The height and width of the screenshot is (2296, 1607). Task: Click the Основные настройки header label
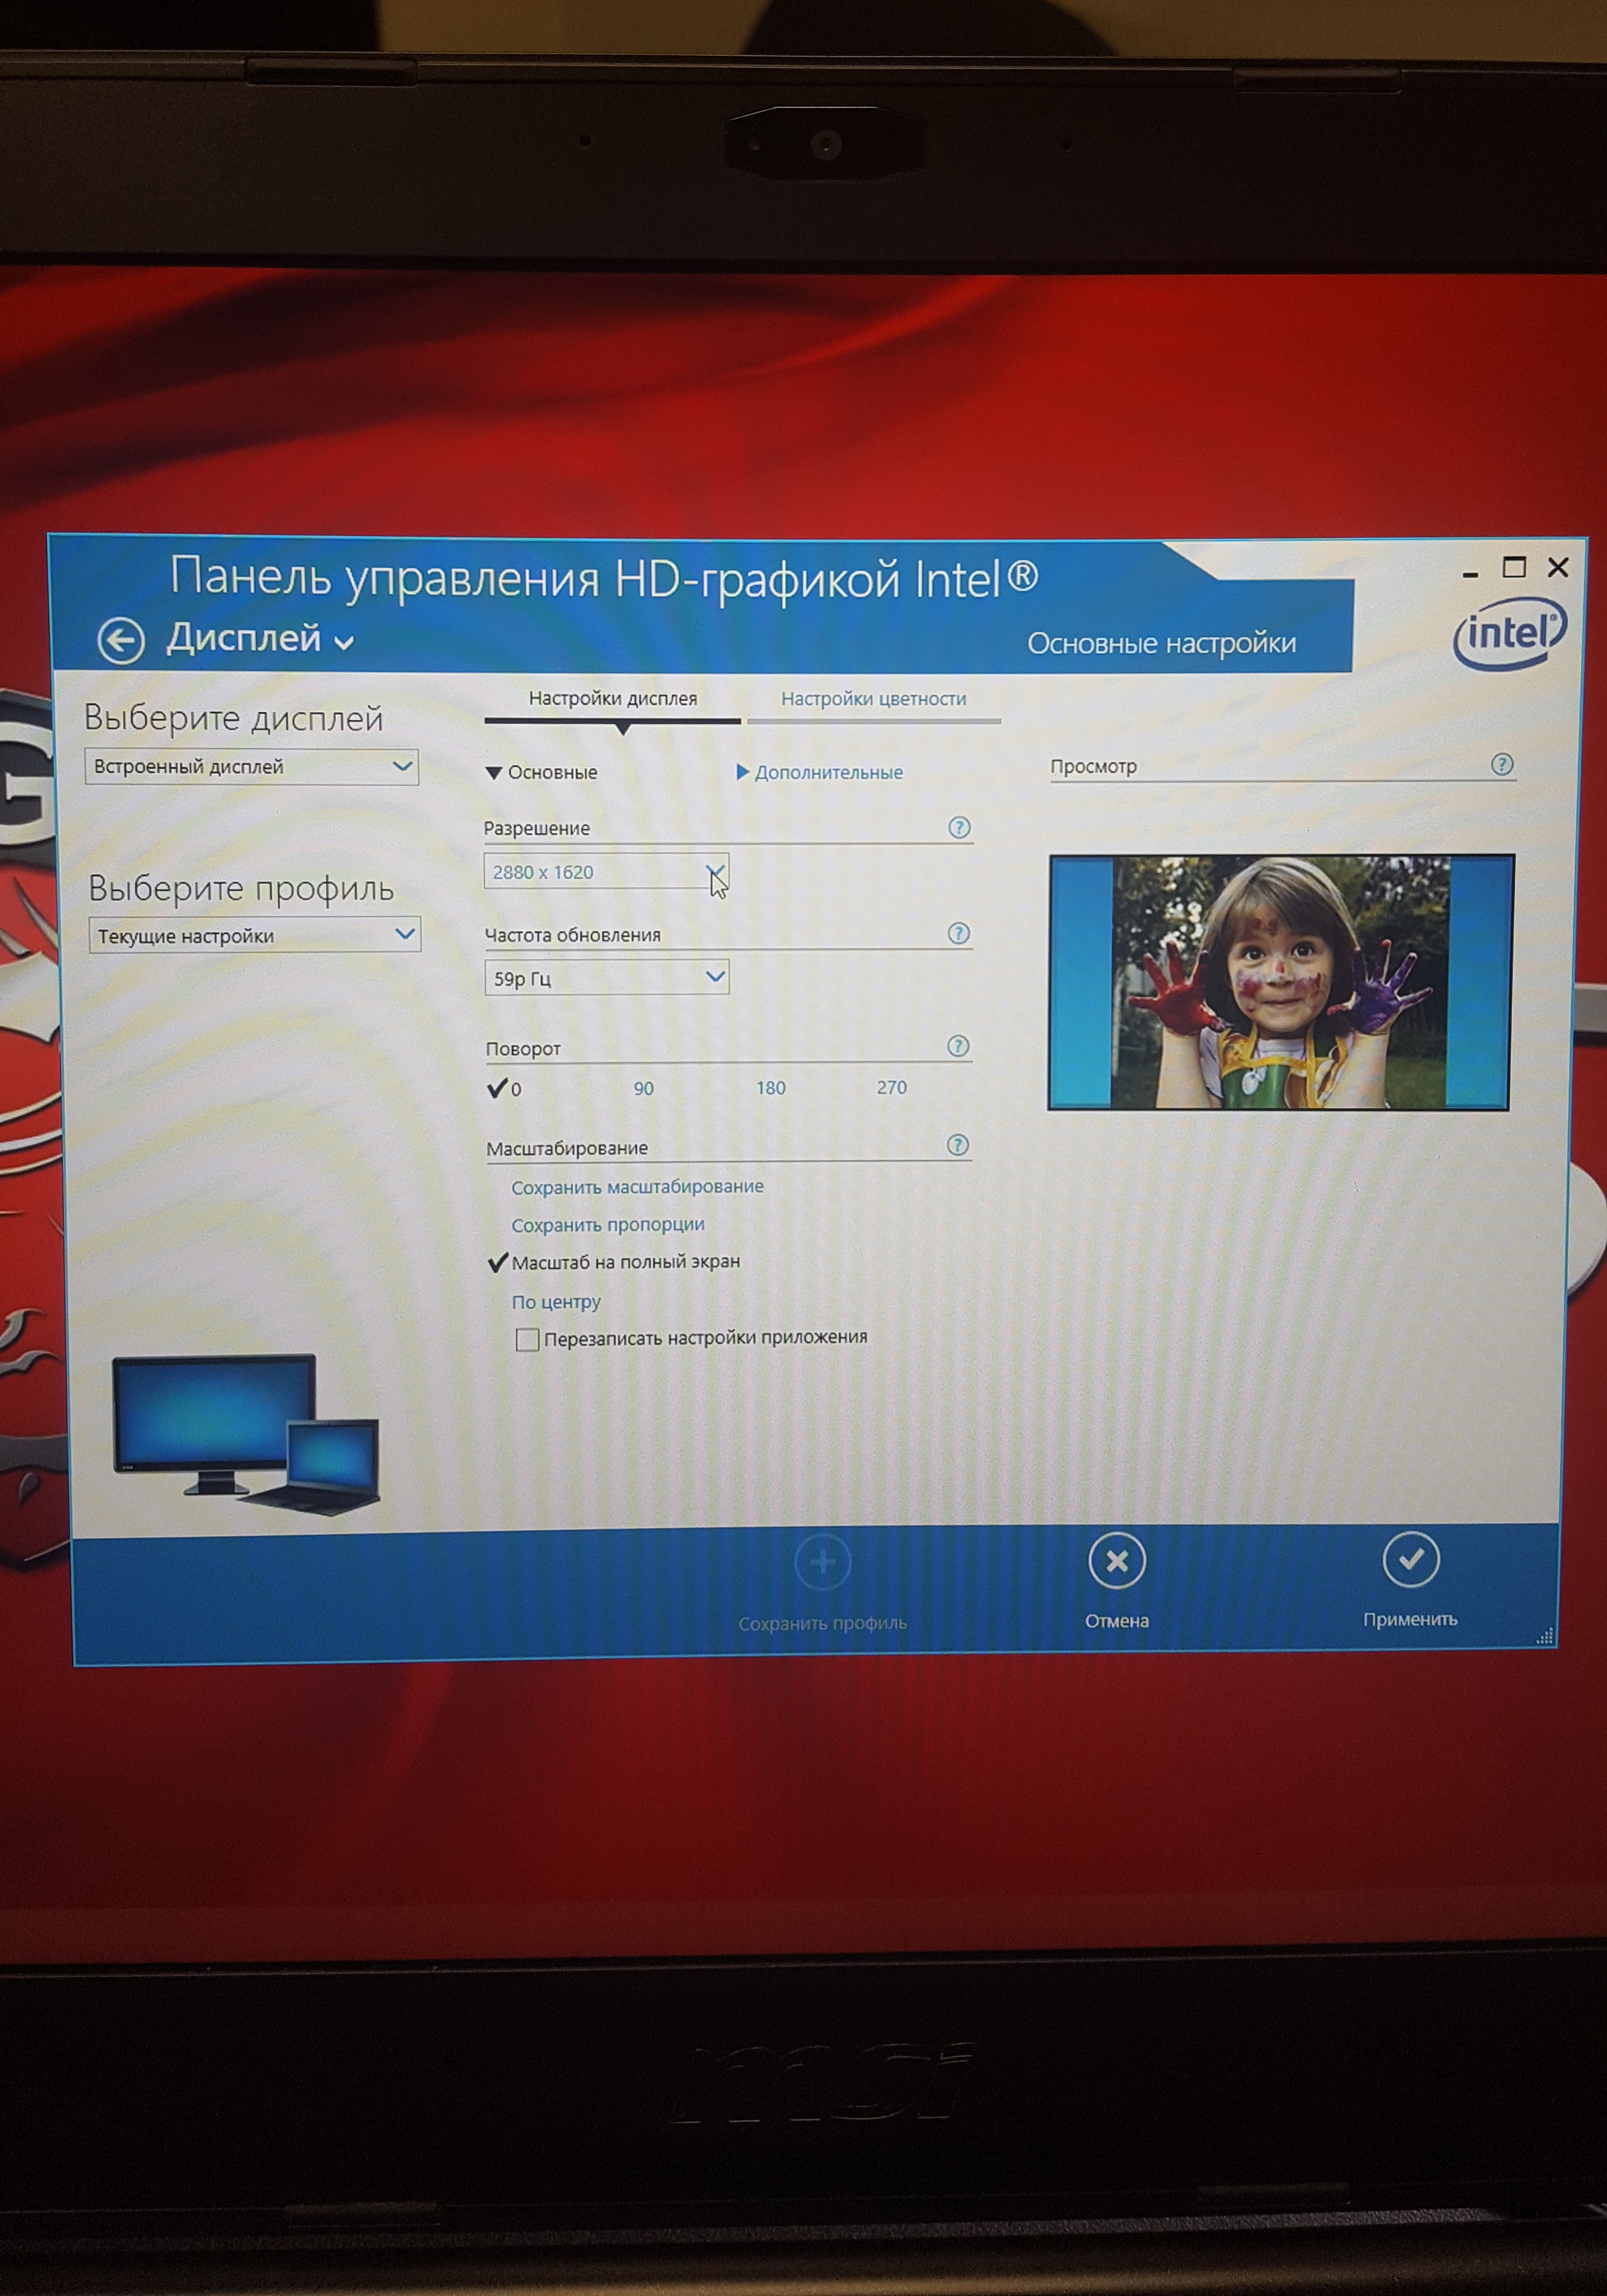pyautogui.click(x=1161, y=643)
